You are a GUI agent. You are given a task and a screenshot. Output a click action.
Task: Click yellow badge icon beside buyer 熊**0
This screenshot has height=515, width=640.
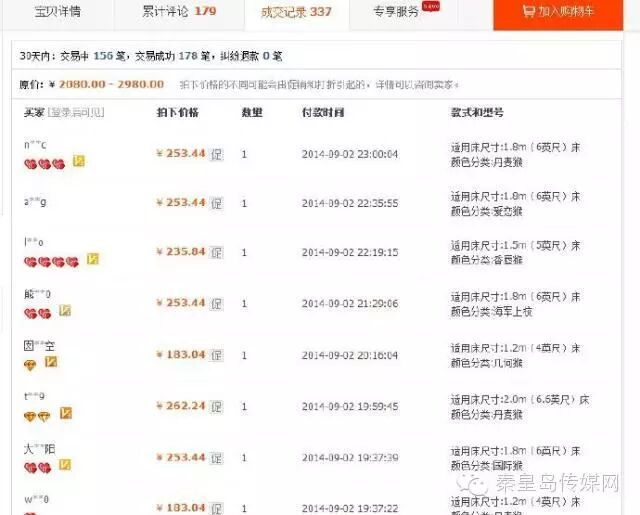[65, 311]
